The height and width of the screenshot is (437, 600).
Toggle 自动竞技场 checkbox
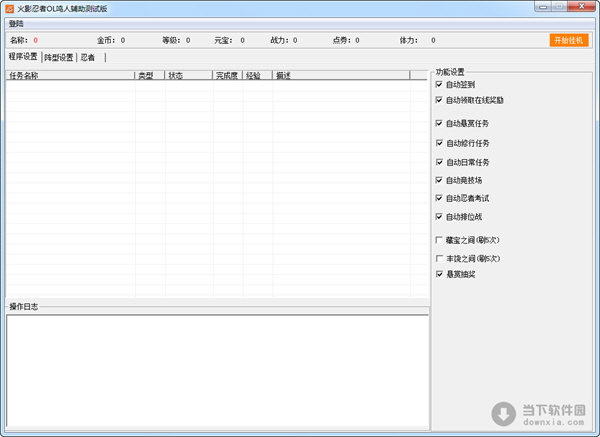pyautogui.click(x=439, y=180)
